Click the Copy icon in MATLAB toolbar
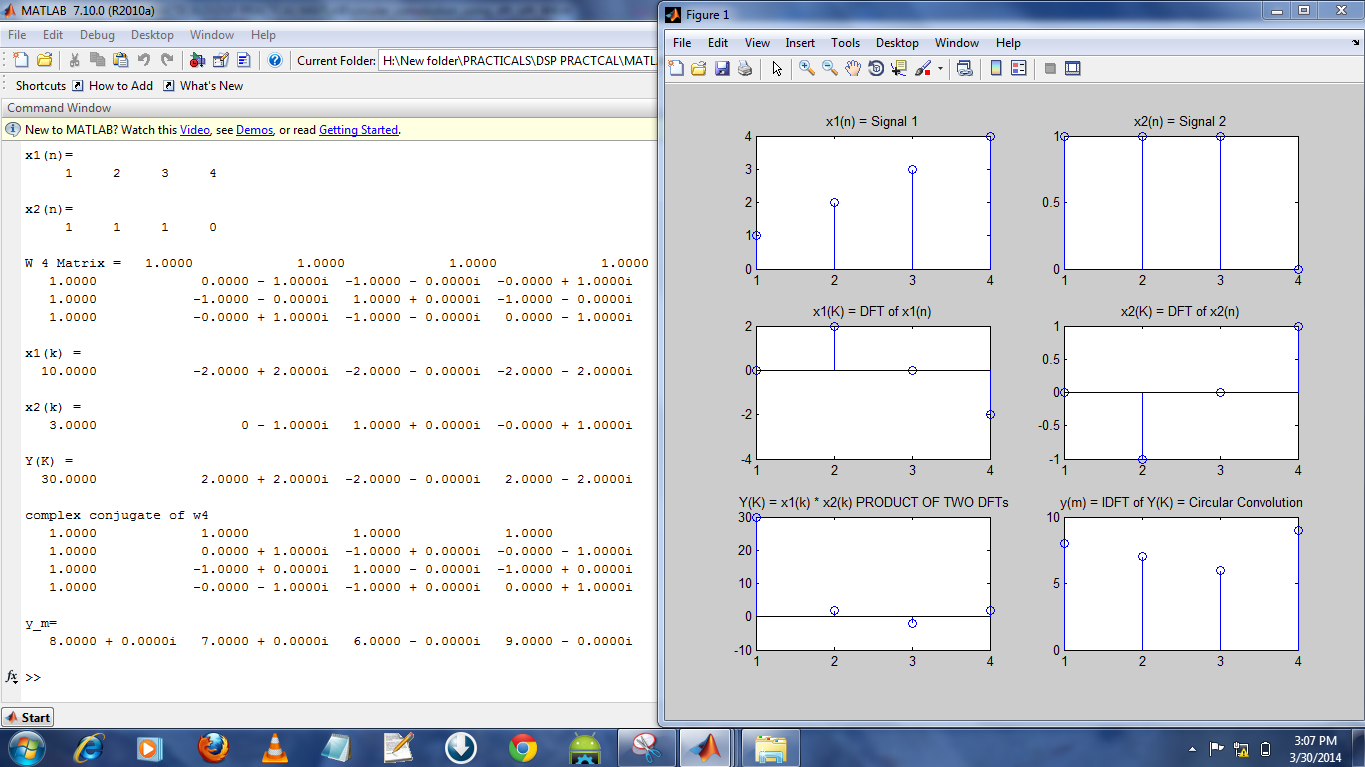This screenshot has width=1365, height=767. click(98, 60)
